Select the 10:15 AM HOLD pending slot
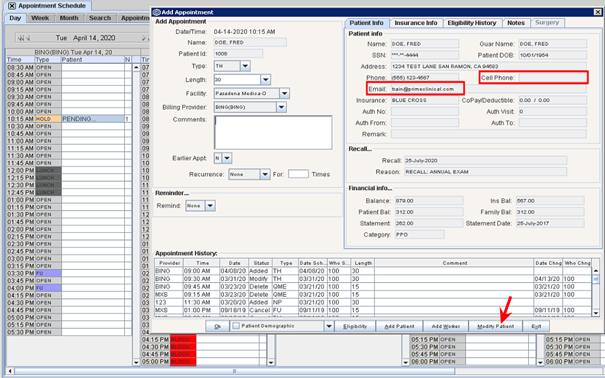 (69, 119)
